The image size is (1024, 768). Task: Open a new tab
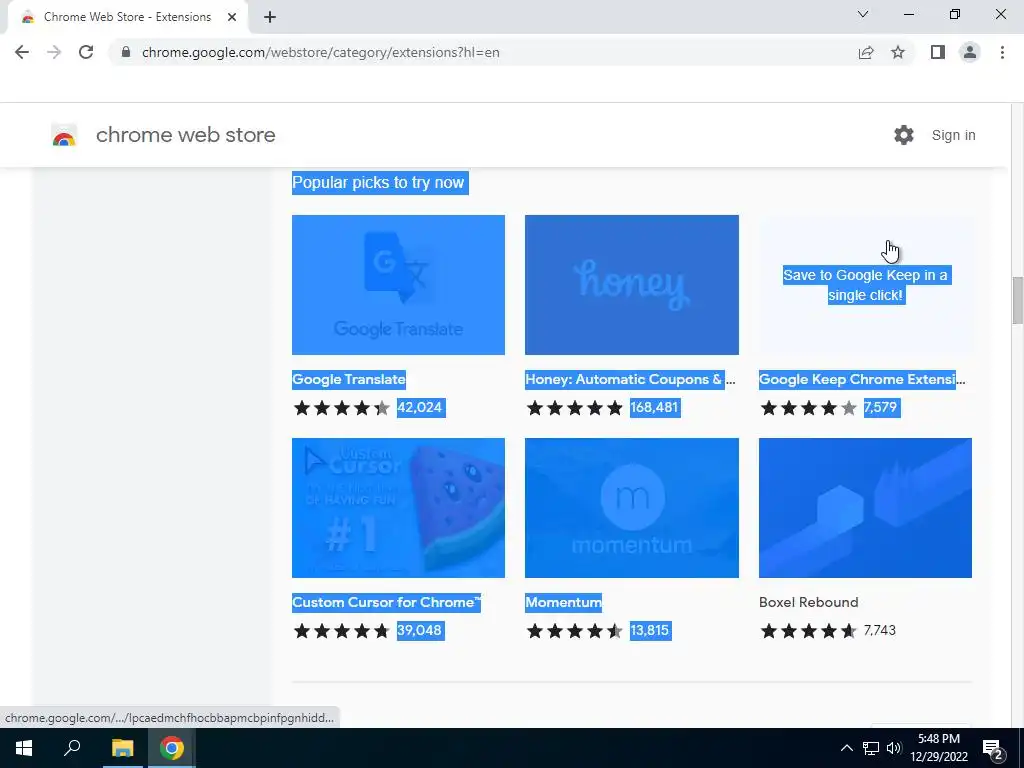click(x=270, y=17)
